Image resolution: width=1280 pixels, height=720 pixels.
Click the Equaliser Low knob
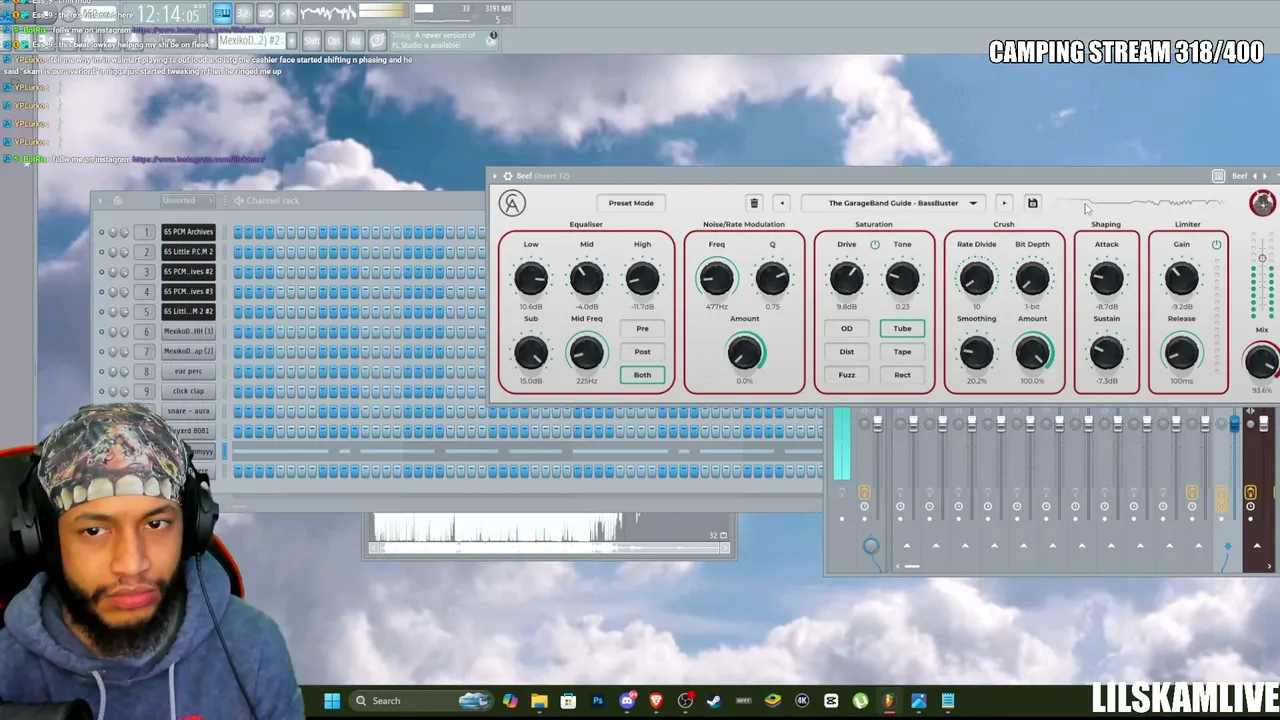[x=531, y=278]
